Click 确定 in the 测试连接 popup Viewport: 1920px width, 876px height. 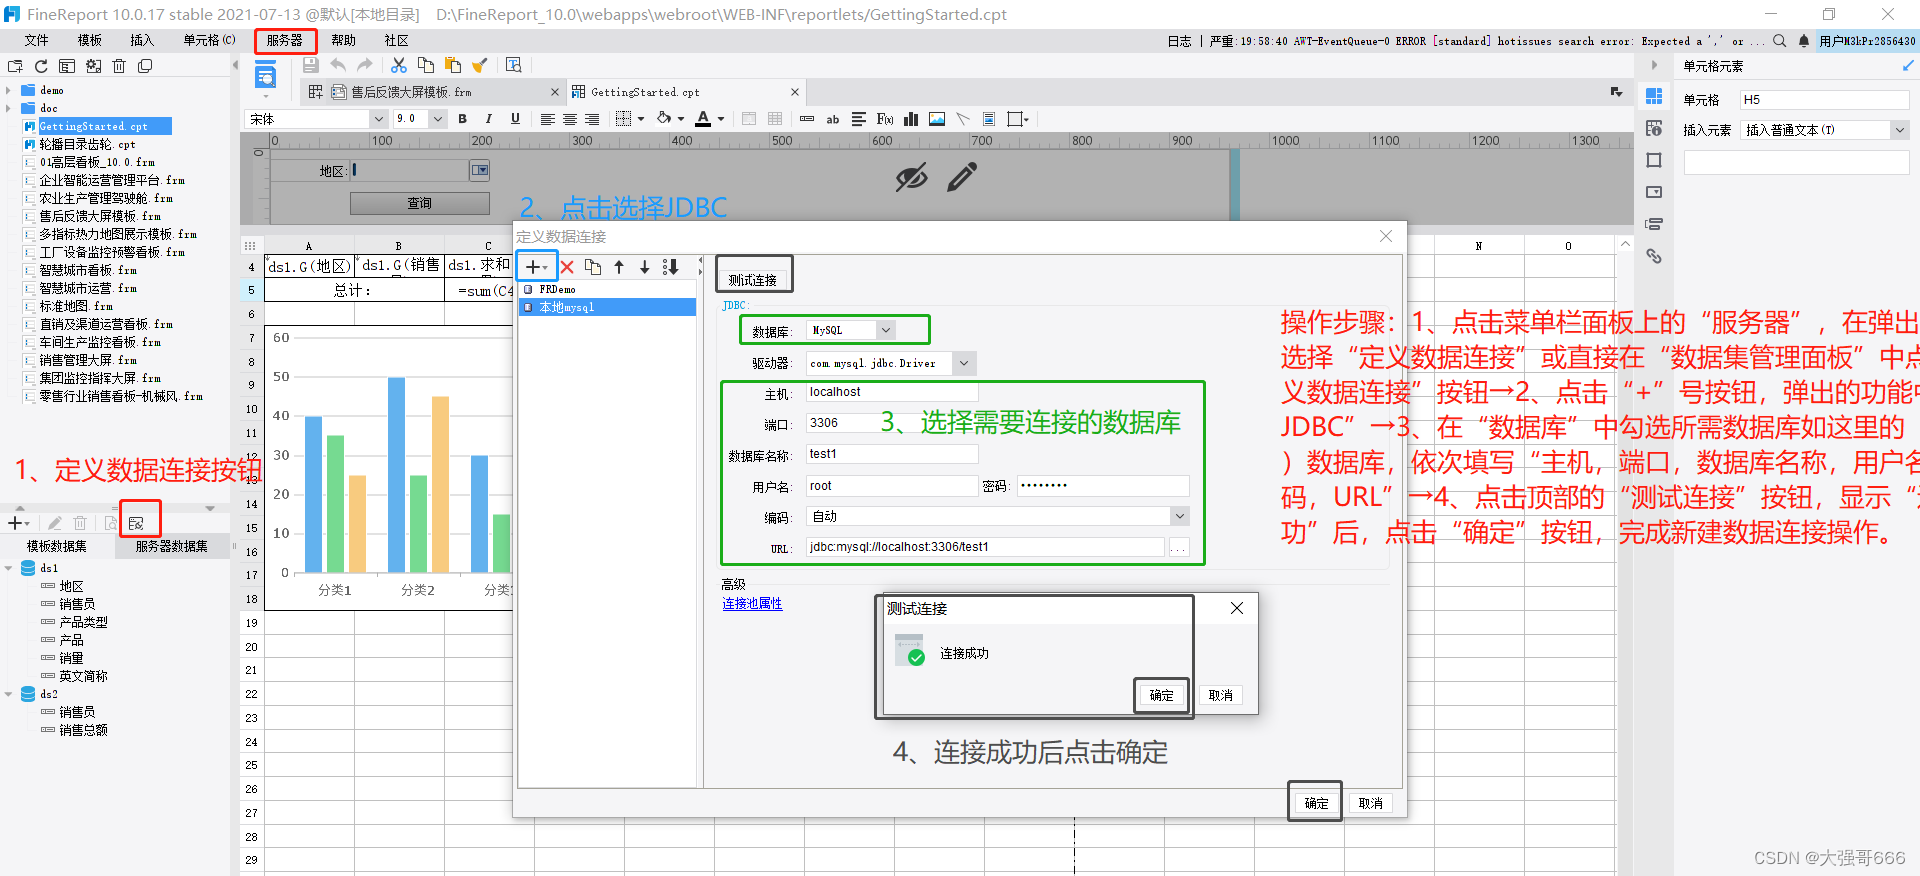1161,695
